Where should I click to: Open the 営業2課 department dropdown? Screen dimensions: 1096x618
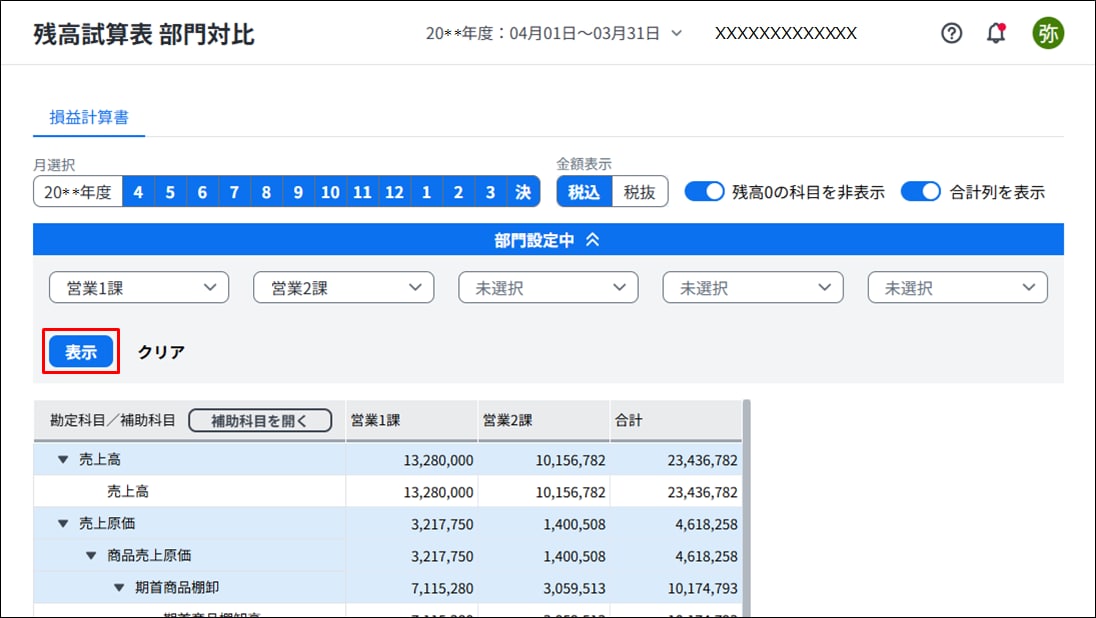click(x=343, y=288)
